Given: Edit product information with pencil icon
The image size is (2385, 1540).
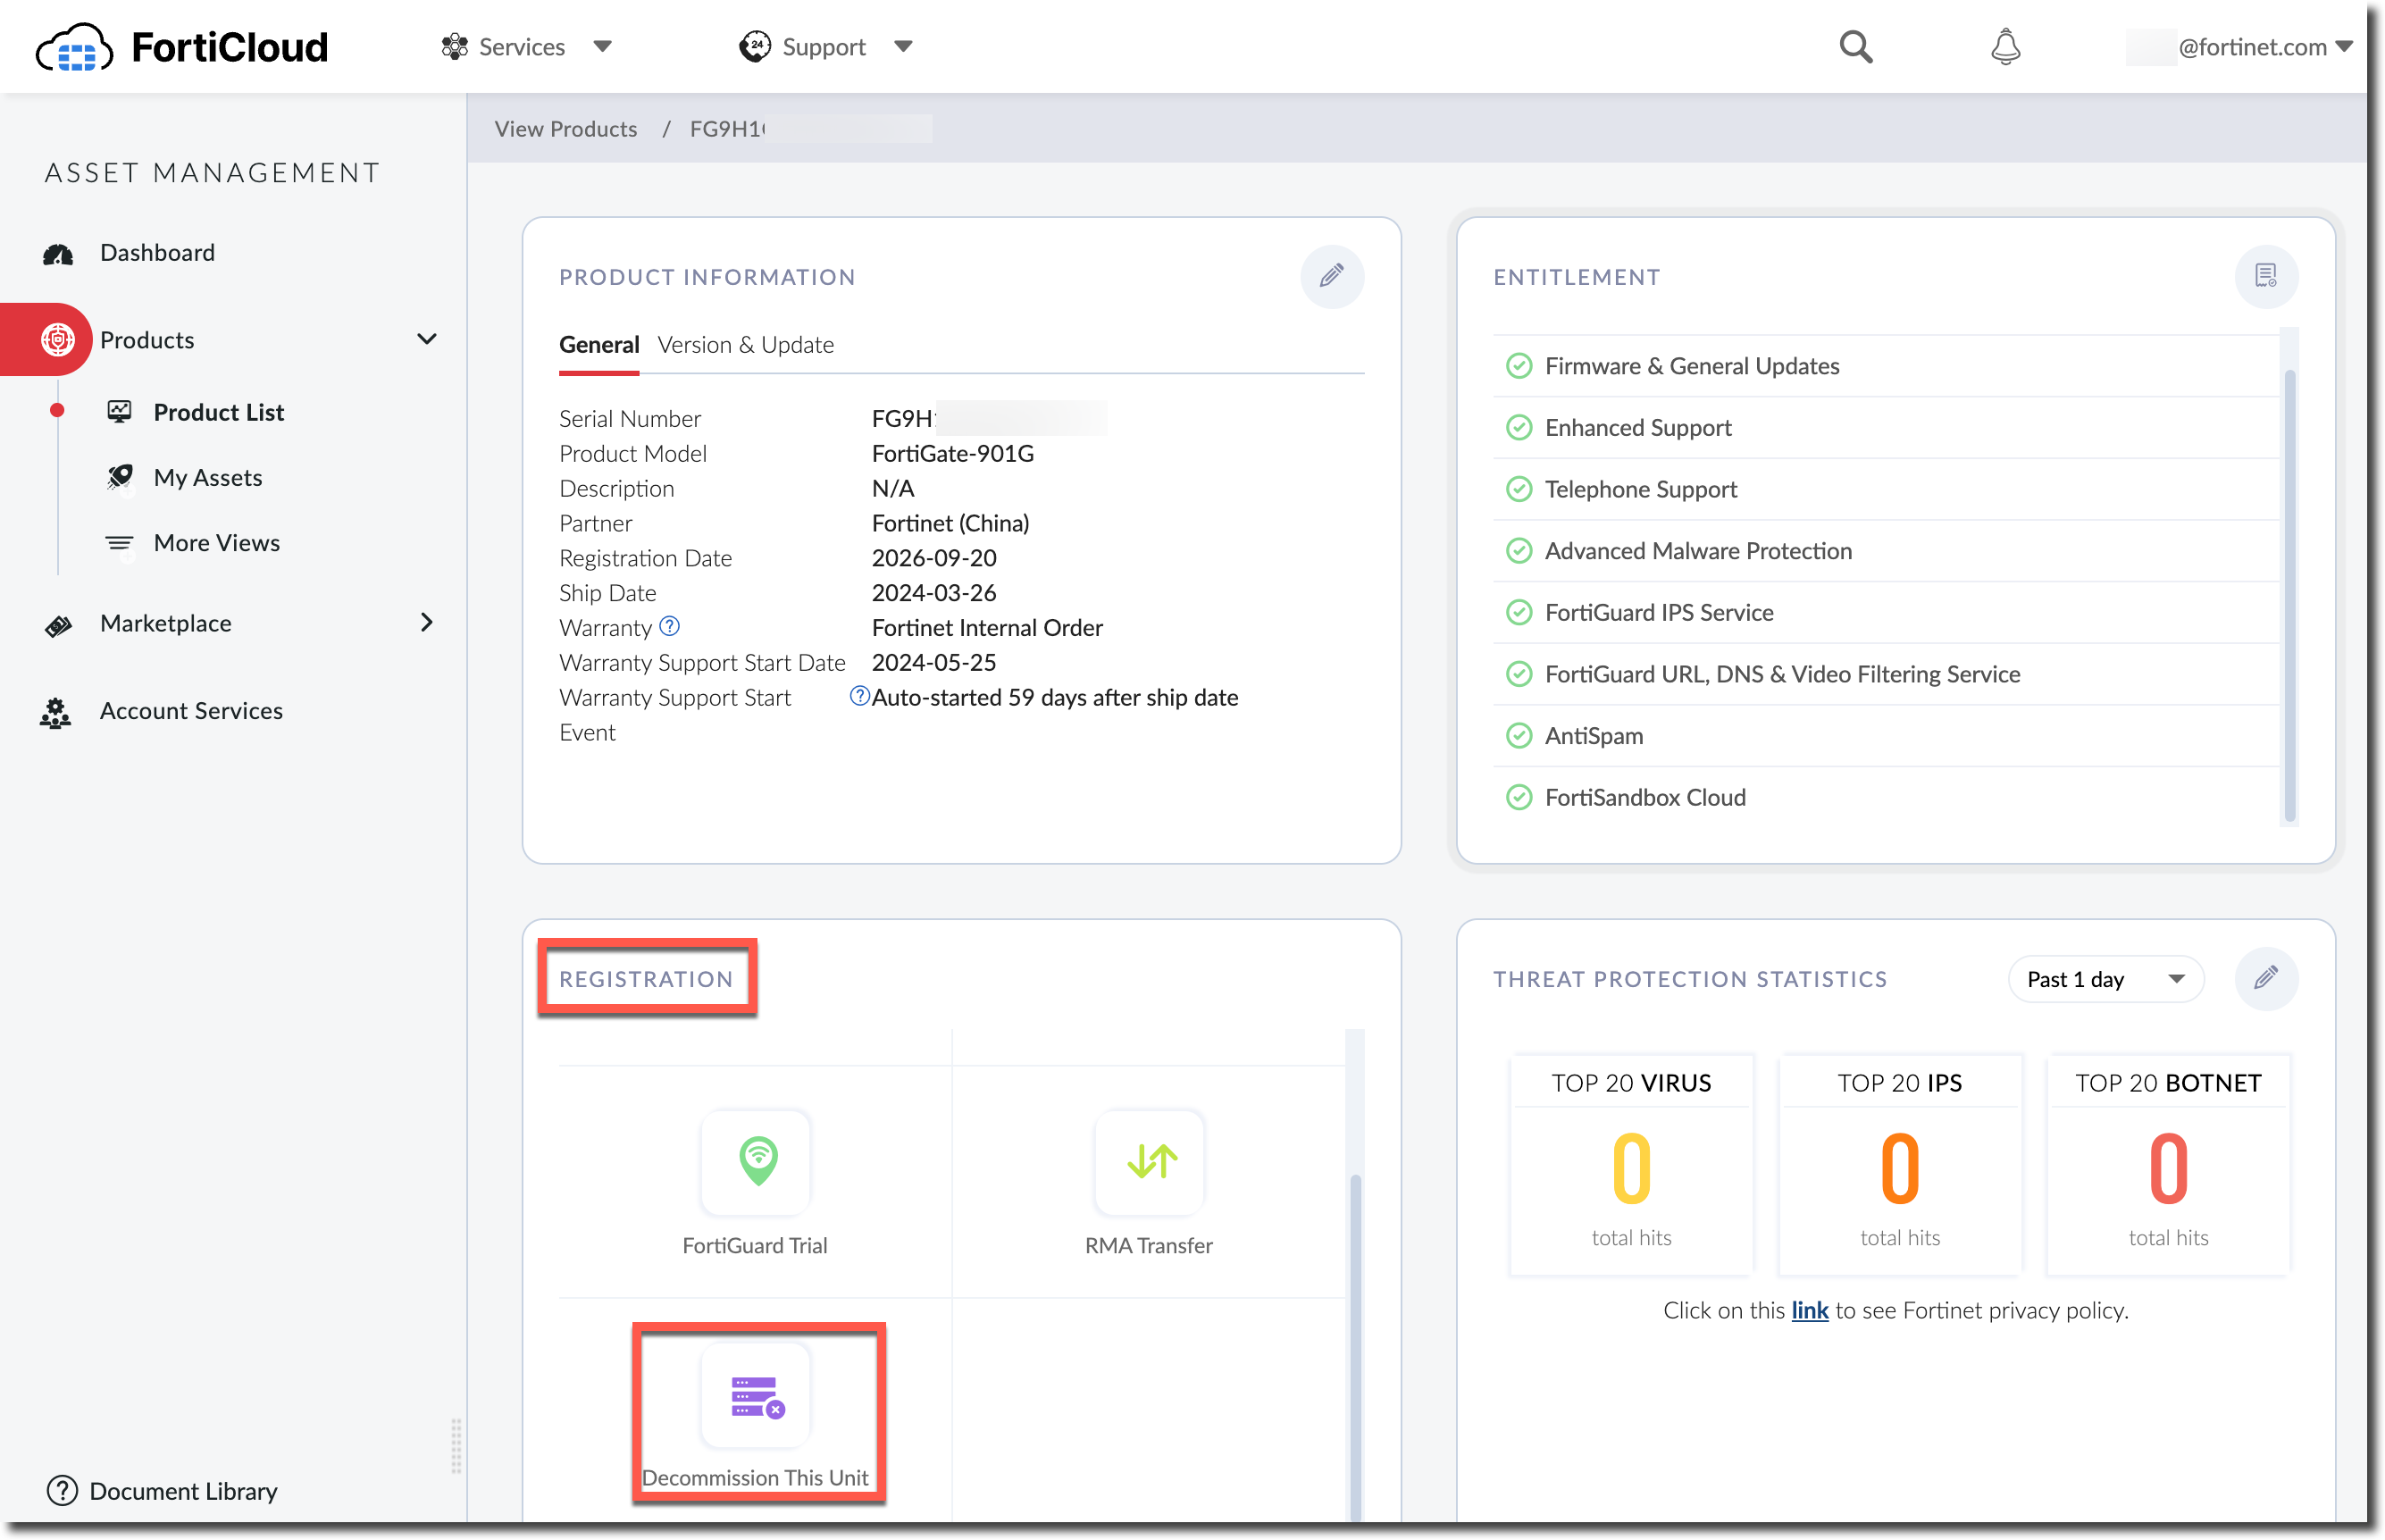Looking at the screenshot, I should tap(1331, 276).
